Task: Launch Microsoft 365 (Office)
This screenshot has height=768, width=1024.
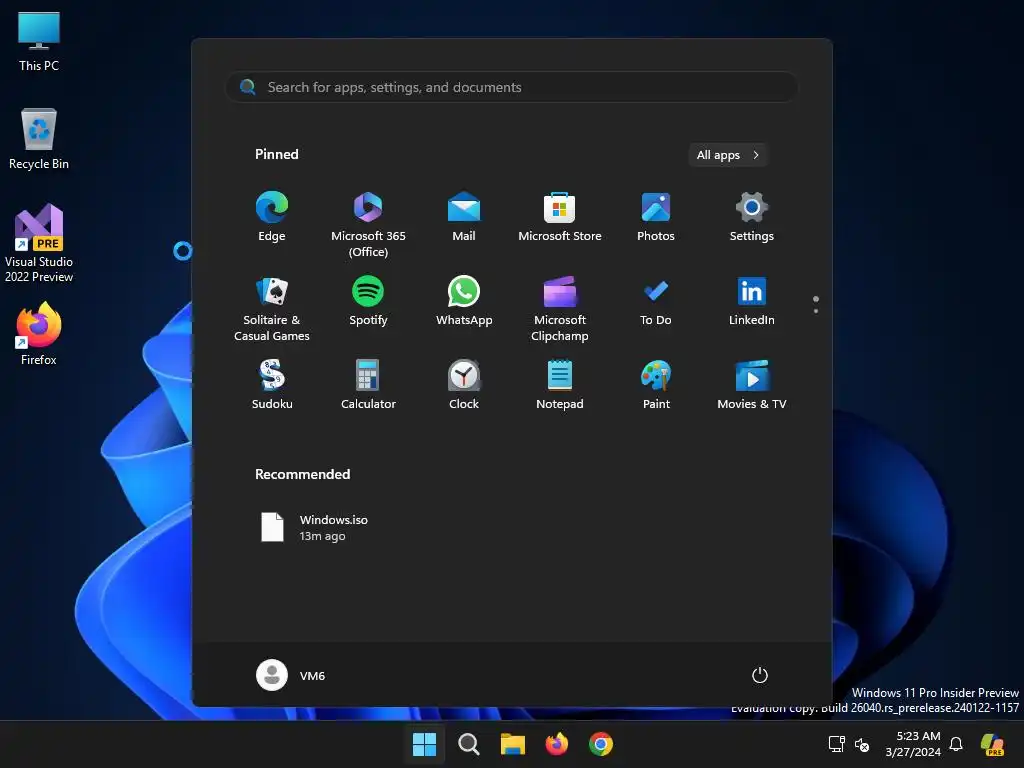Action: (368, 225)
